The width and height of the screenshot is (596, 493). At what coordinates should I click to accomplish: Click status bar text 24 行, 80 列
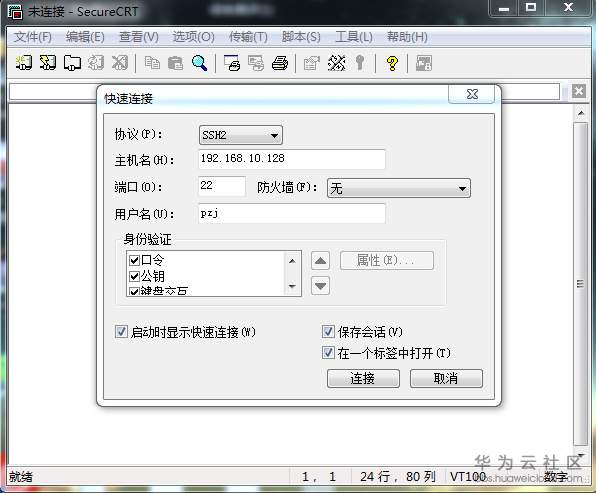pyautogui.click(x=398, y=477)
